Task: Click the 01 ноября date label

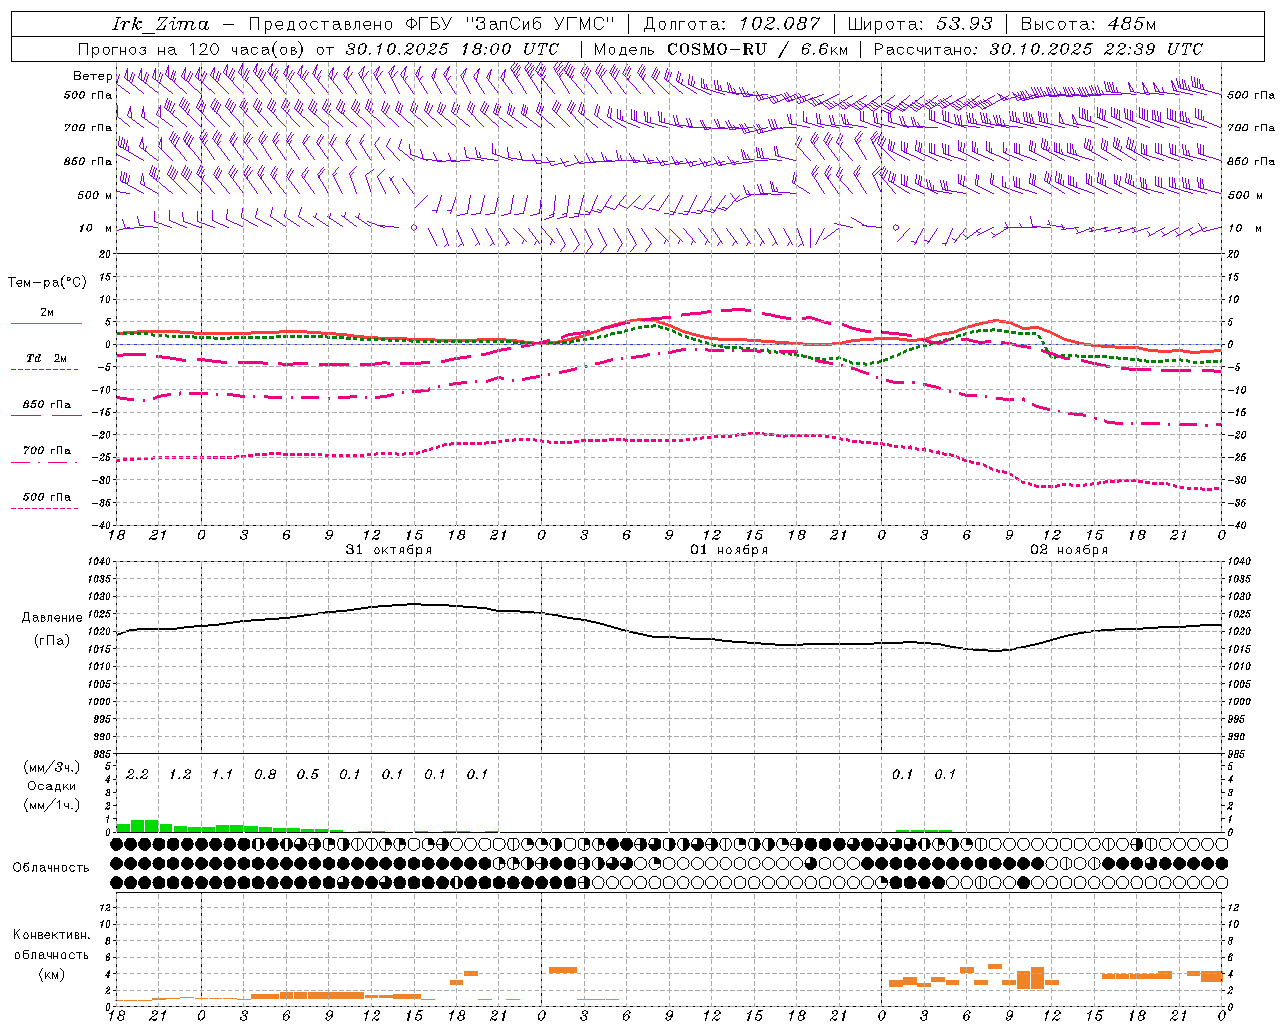Action: (729, 550)
